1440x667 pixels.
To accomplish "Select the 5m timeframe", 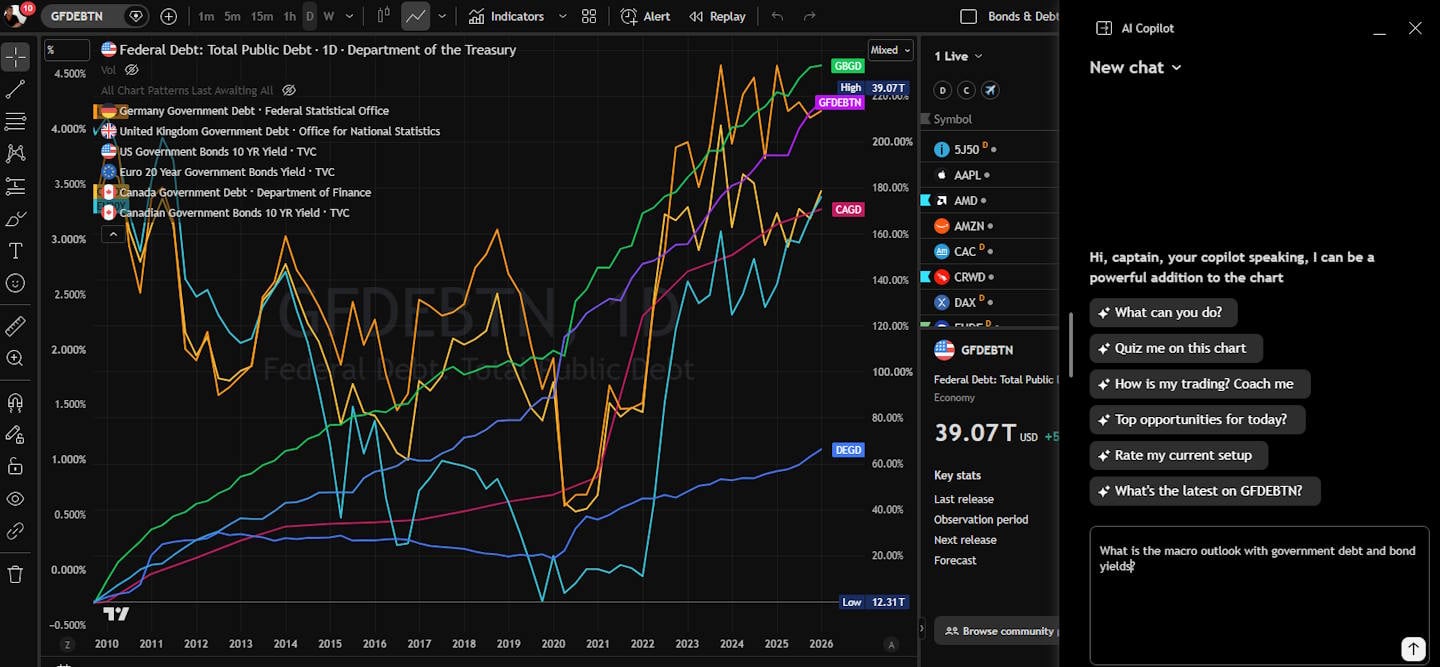I will [232, 16].
